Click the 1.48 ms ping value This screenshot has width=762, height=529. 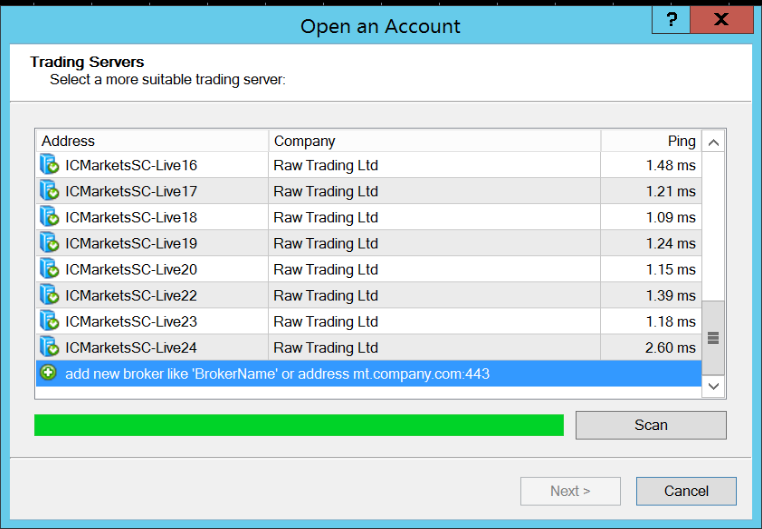coord(671,165)
